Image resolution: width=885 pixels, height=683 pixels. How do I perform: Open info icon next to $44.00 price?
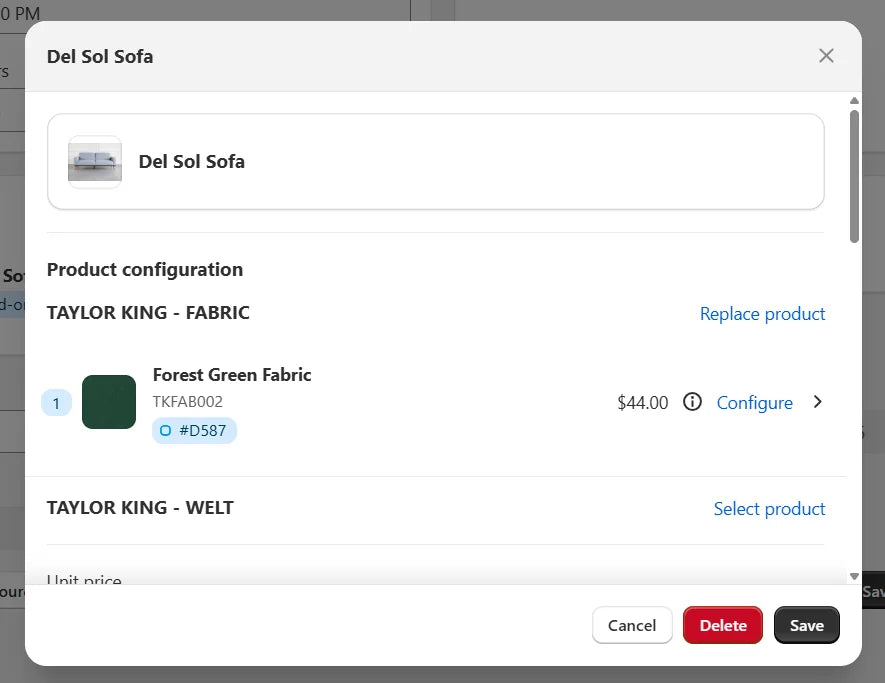[x=692, y=402]
